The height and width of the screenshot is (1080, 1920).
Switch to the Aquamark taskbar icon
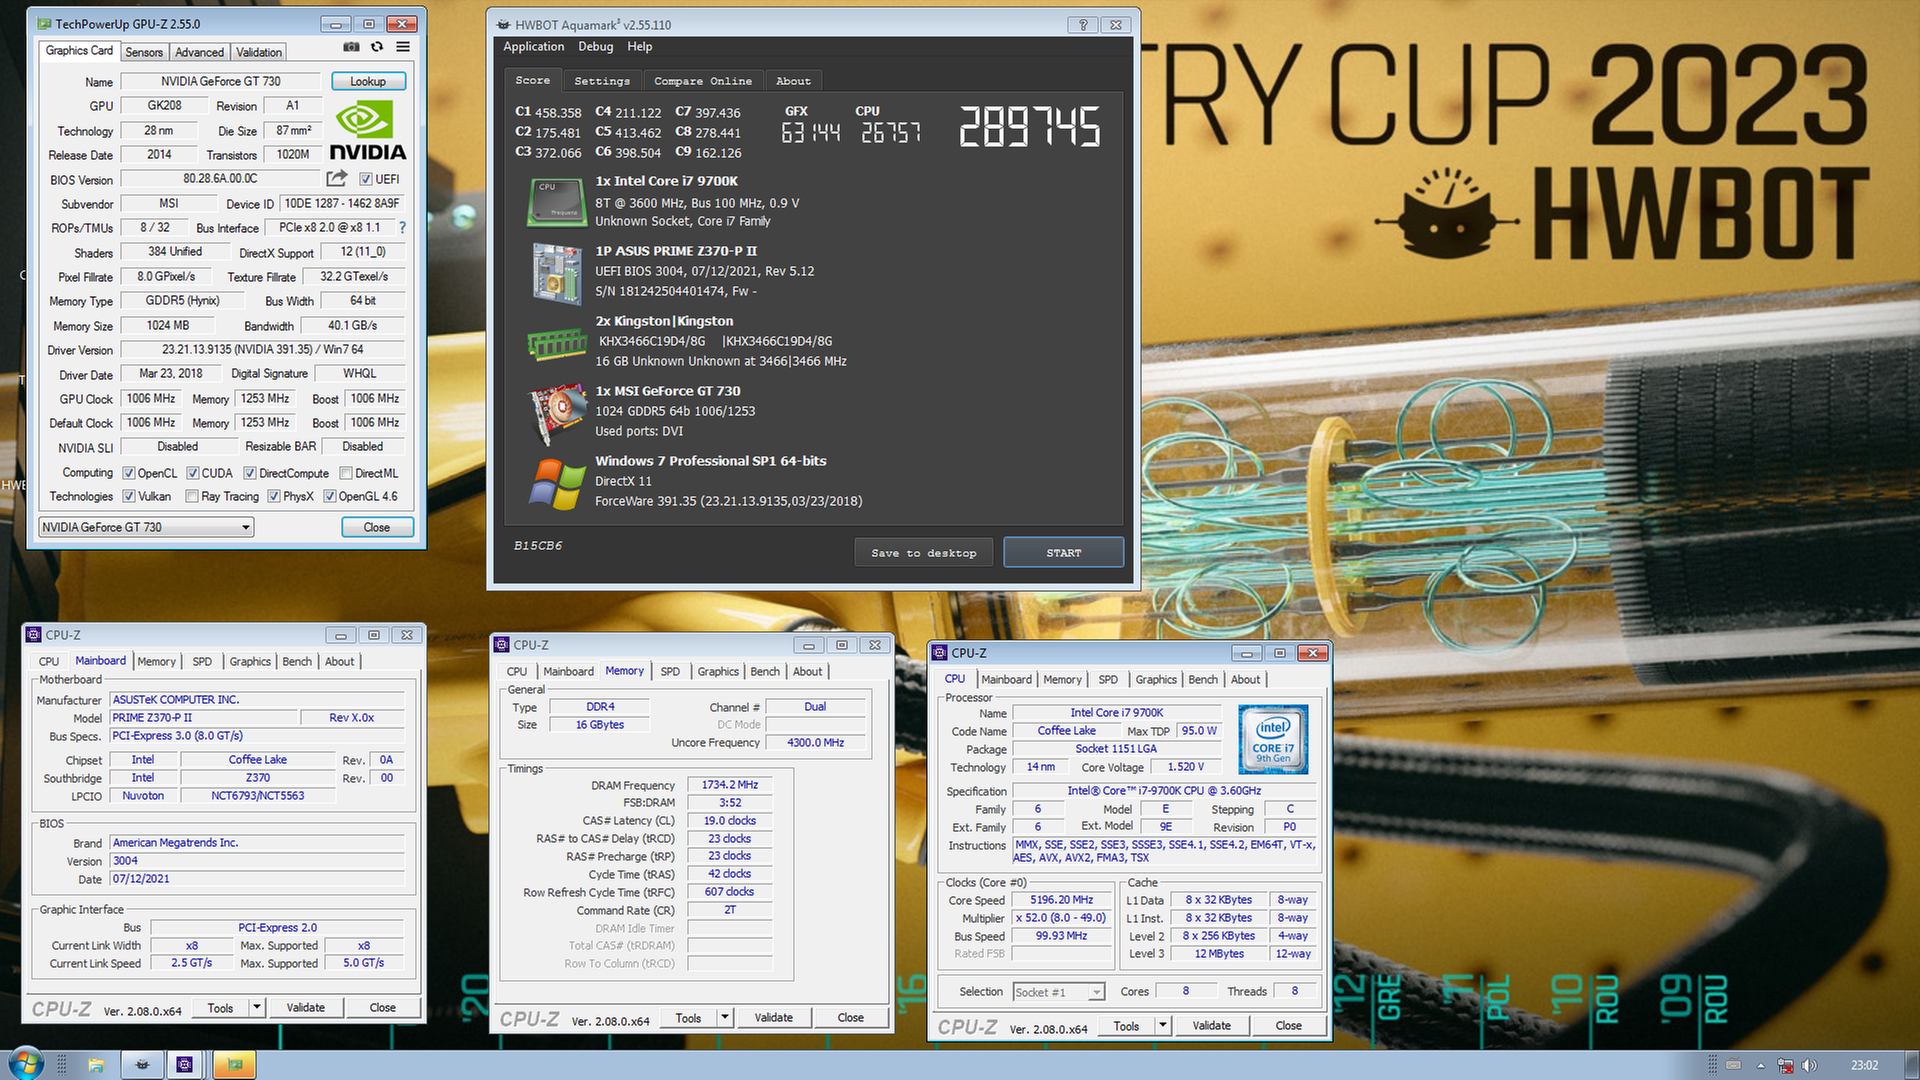point(143,1065)
